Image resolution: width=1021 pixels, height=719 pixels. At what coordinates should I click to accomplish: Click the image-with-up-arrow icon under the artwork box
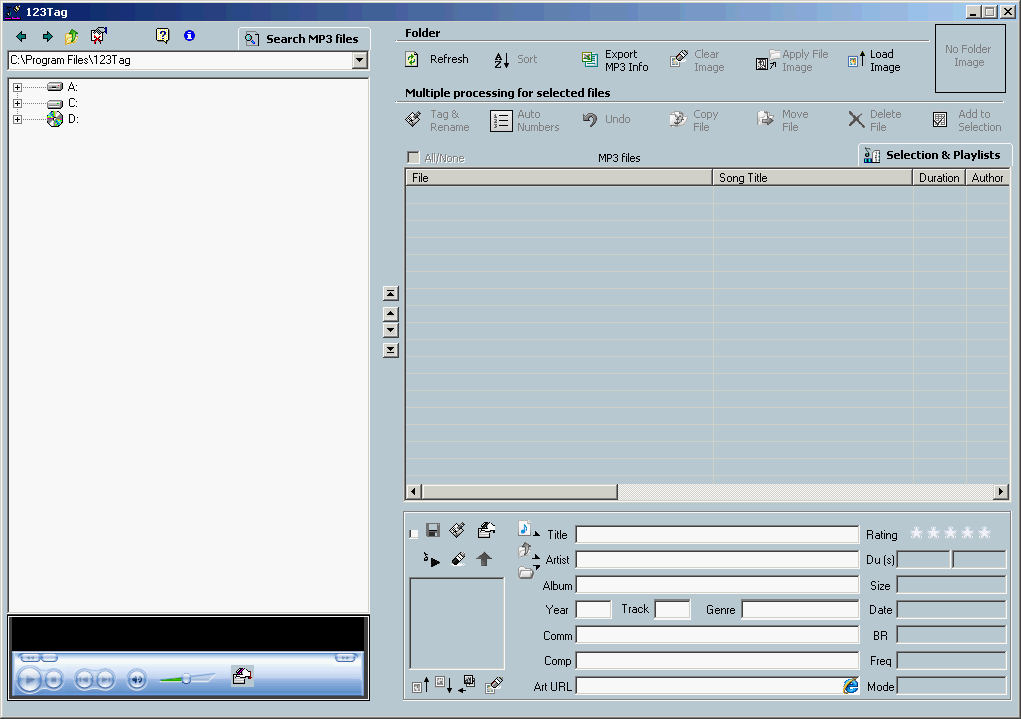tap(421, 685)
